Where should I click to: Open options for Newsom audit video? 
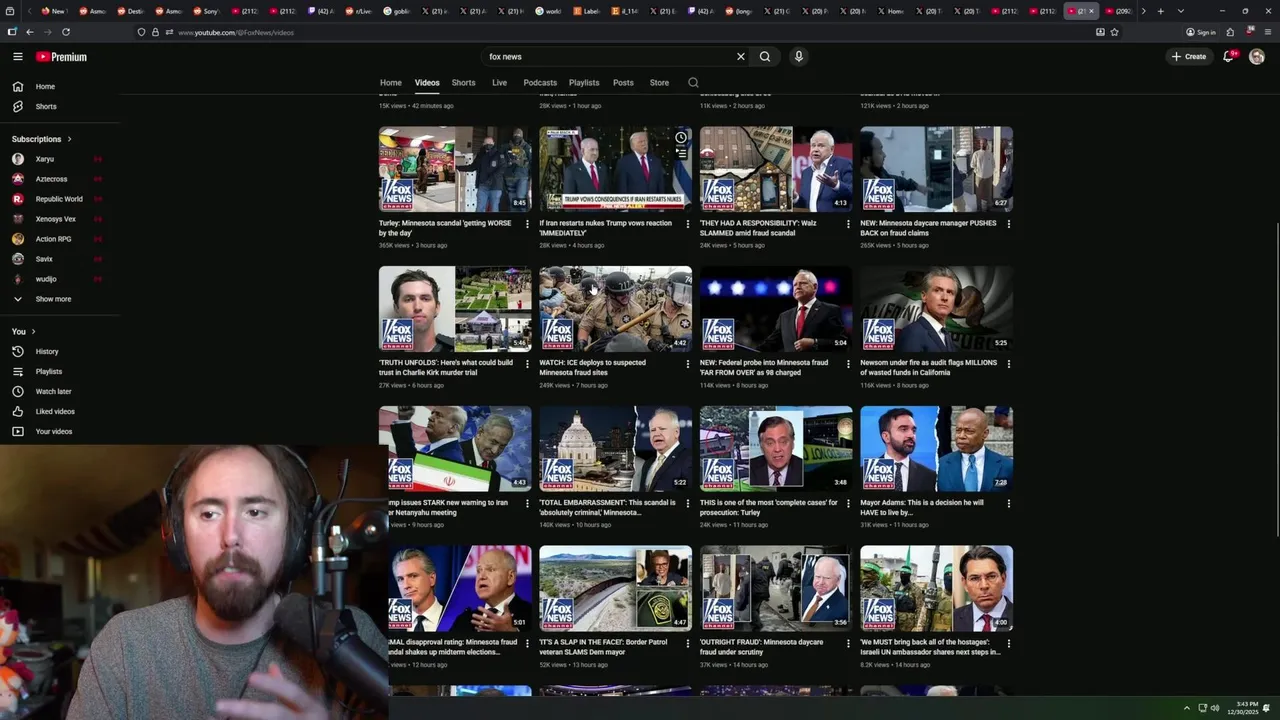pyautogui.click(x=1008, y=364)
